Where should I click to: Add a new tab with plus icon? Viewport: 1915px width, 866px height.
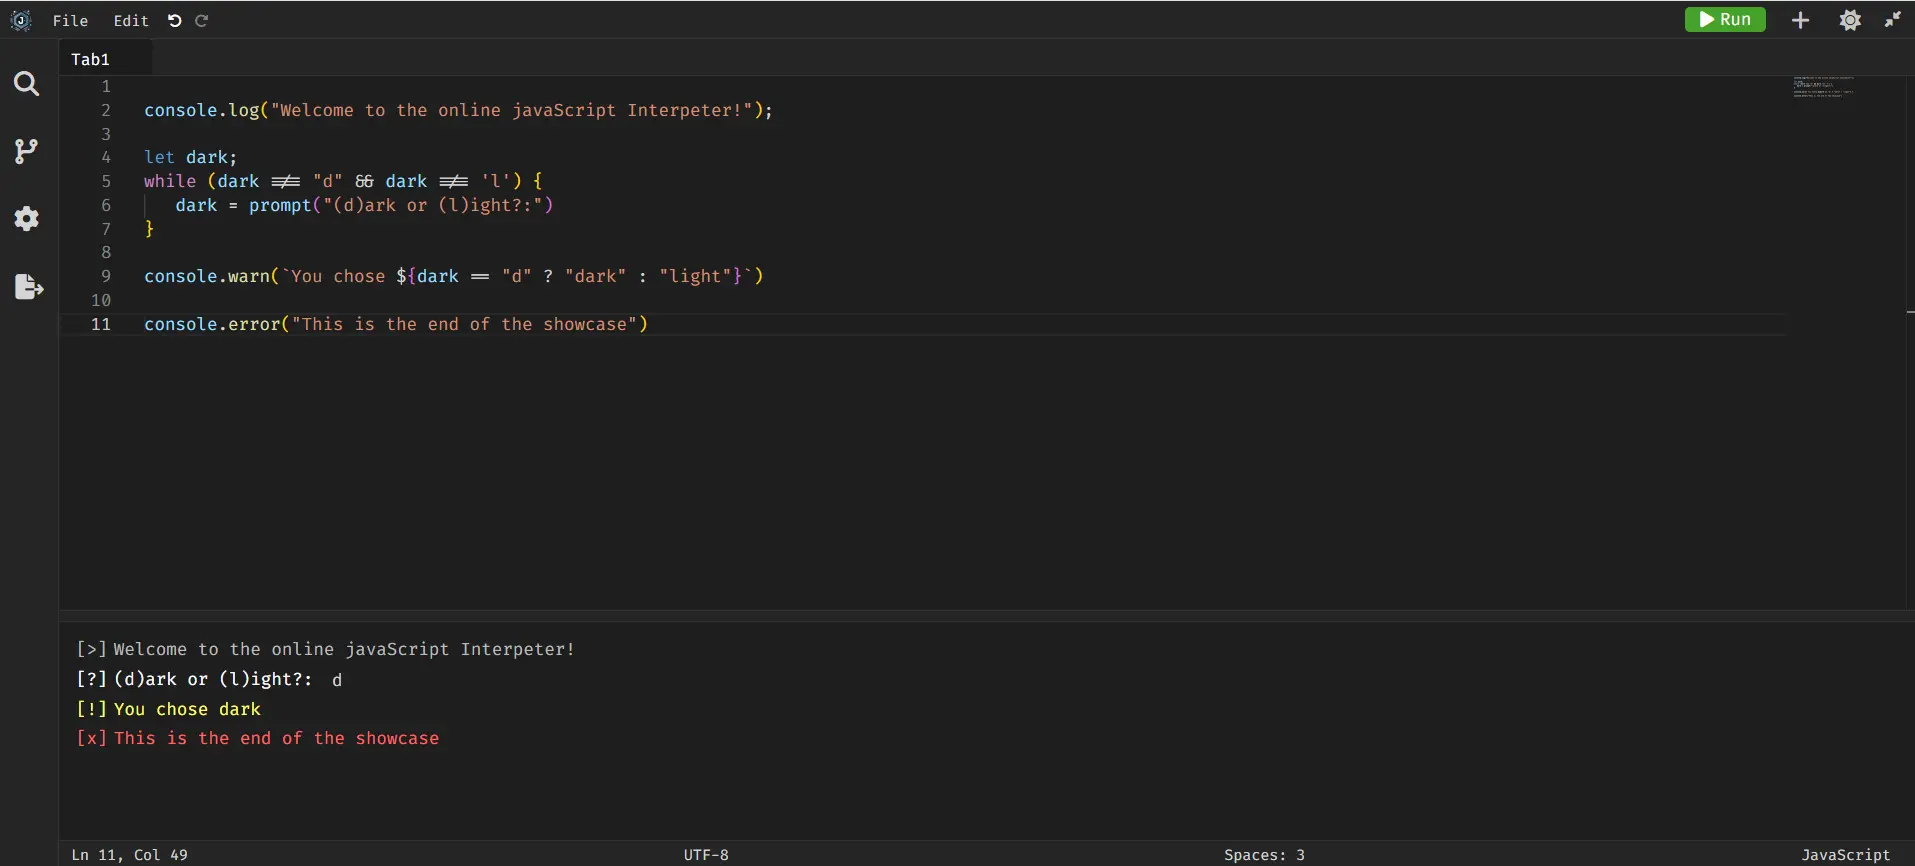point(1800,20)
